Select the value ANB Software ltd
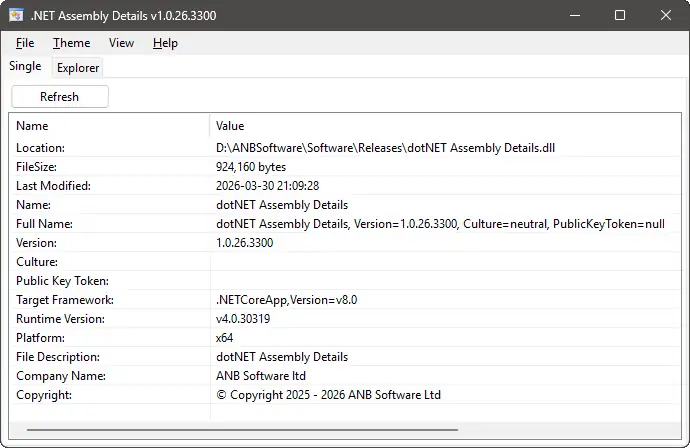 click(261, 376)
